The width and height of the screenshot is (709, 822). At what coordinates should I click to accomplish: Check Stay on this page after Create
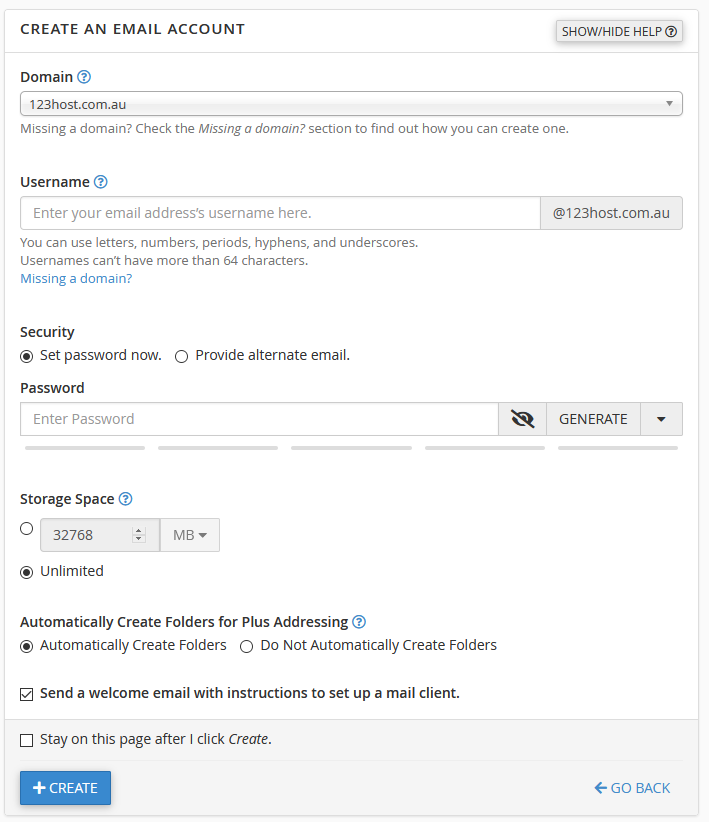[26, 740]
